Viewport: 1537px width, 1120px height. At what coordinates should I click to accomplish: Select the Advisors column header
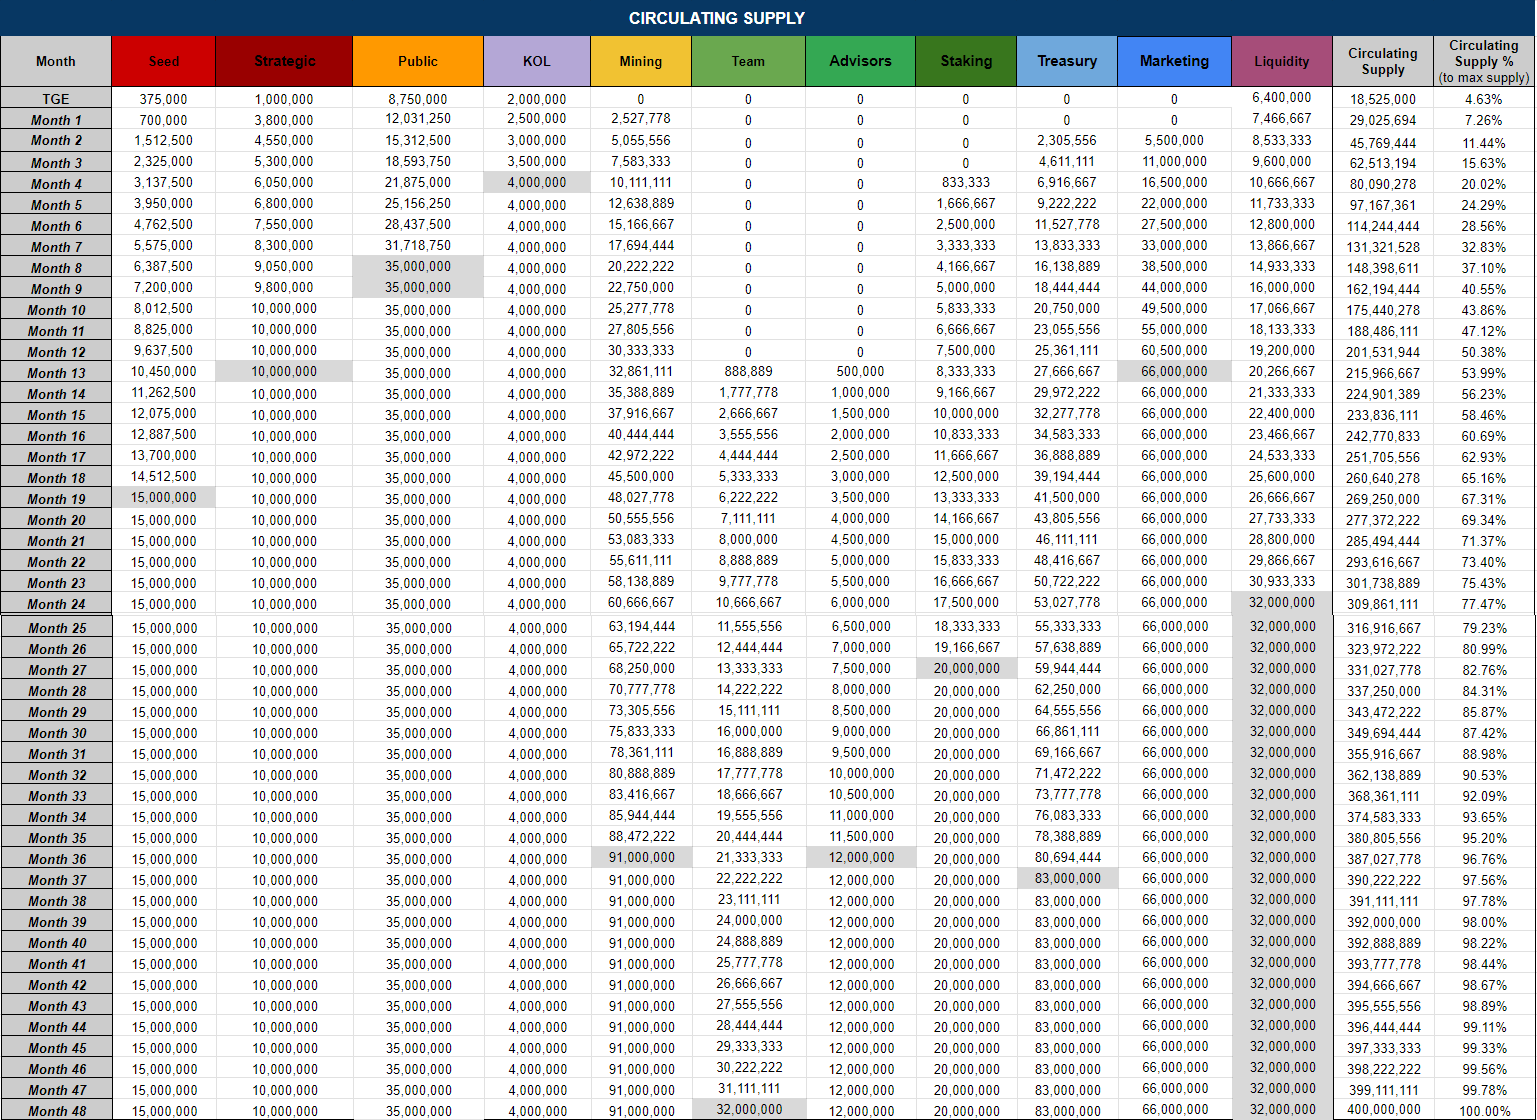(860, 61)
